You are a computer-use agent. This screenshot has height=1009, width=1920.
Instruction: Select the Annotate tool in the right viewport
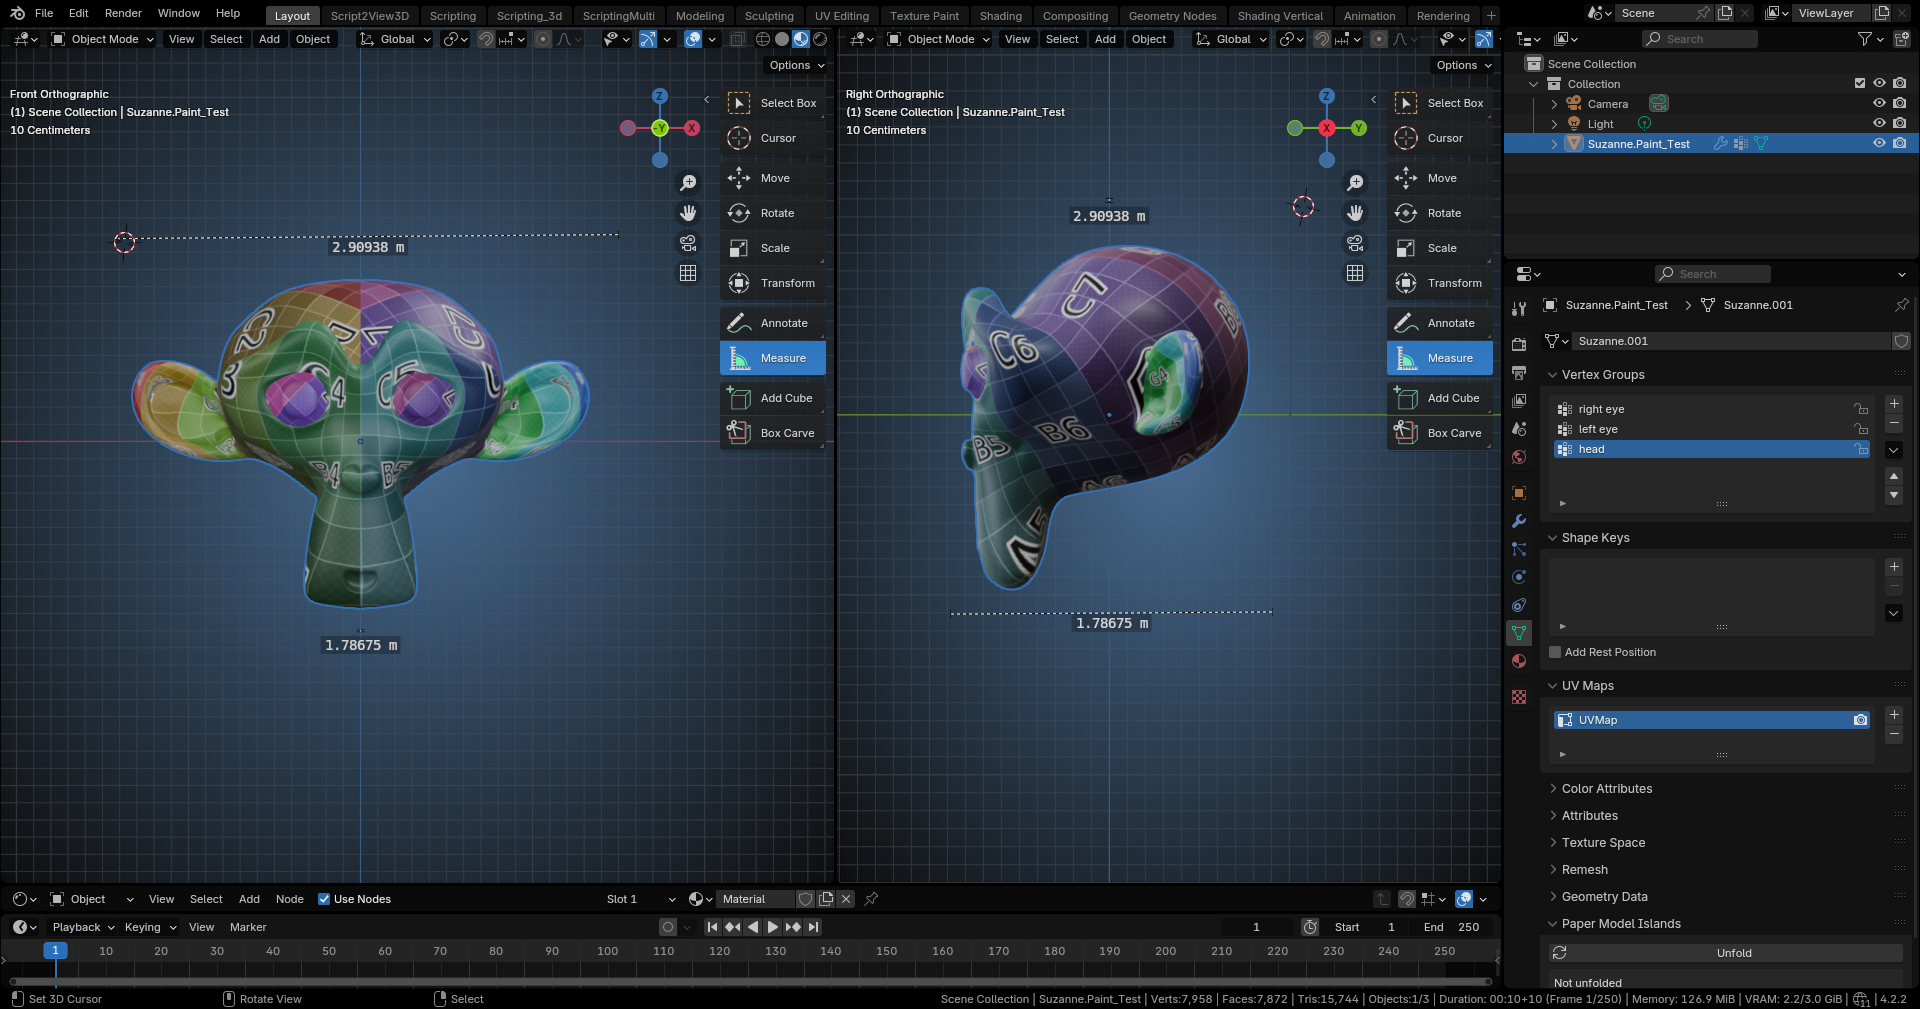tap(1439, 323)
